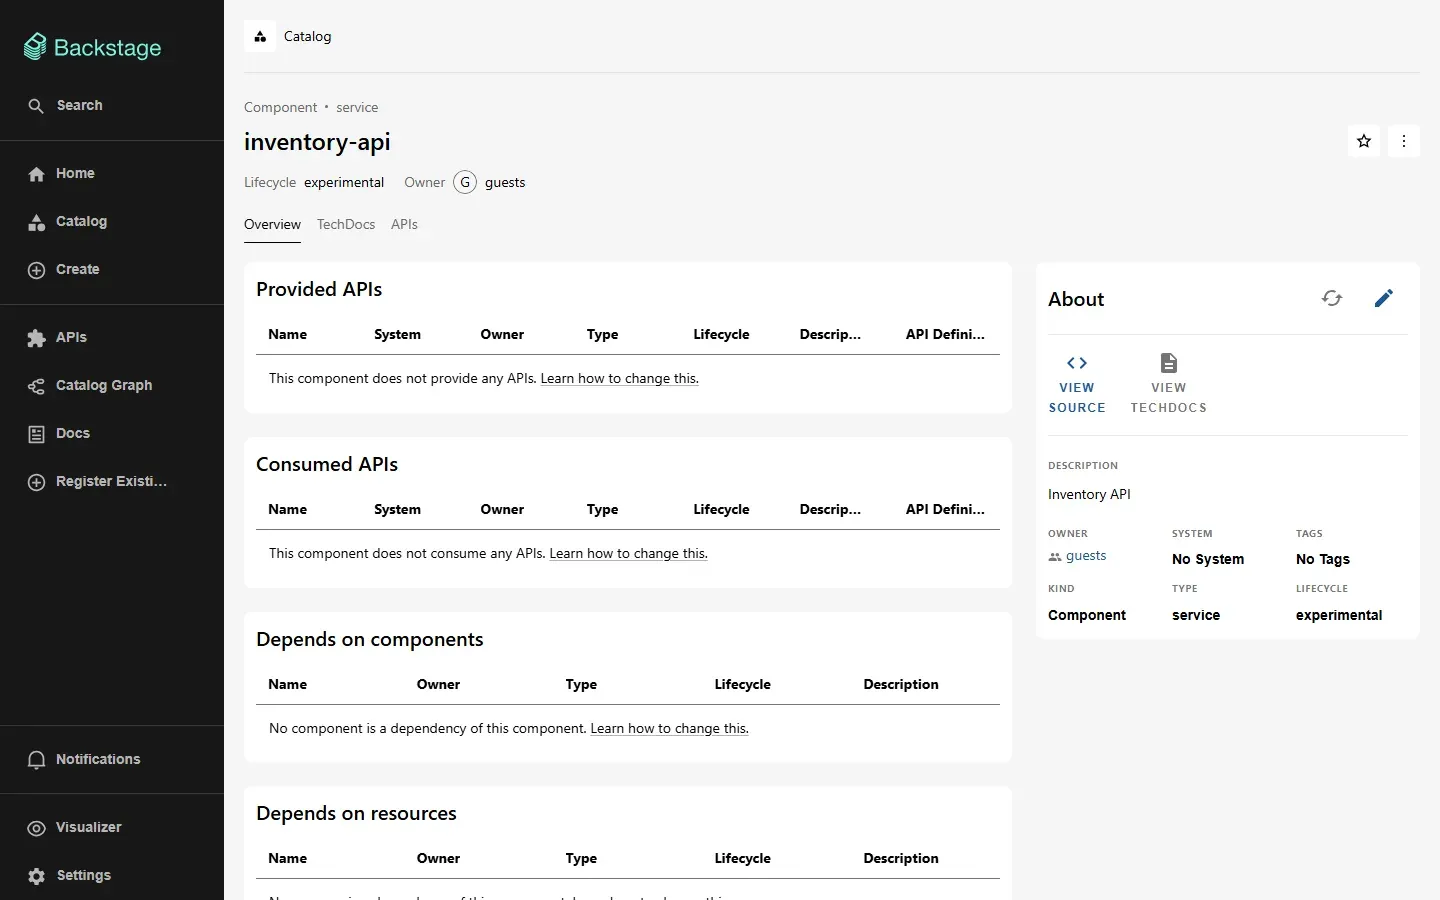Open the APIs sidebar item
The height and width of the screenshot is (900, 1440).
coord(112,337)
